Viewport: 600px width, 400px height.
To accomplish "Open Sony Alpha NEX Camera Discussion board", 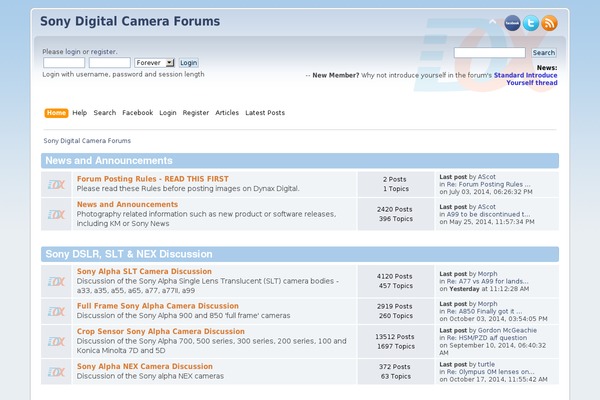I will click(145, 366).
